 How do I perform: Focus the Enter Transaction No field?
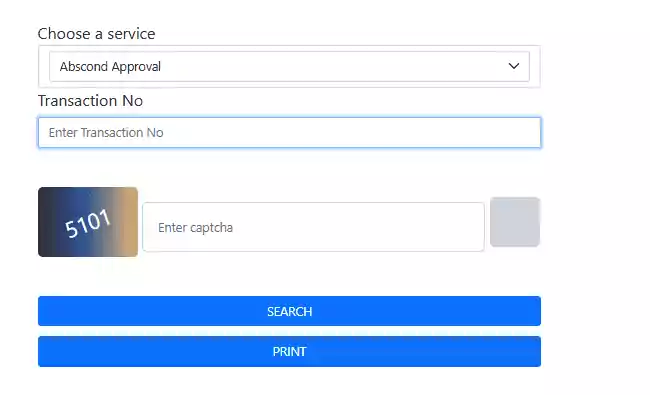pos(289,133)
